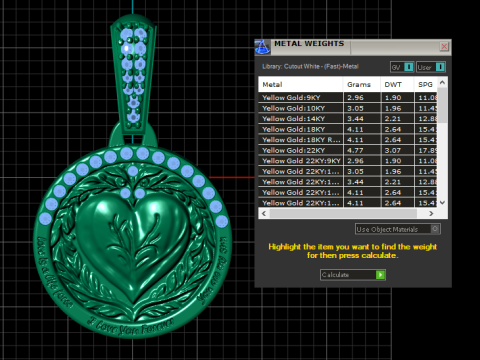Click the list's scroll up arrow
This screenshot has width=480, height=360.
coord(442,82)
